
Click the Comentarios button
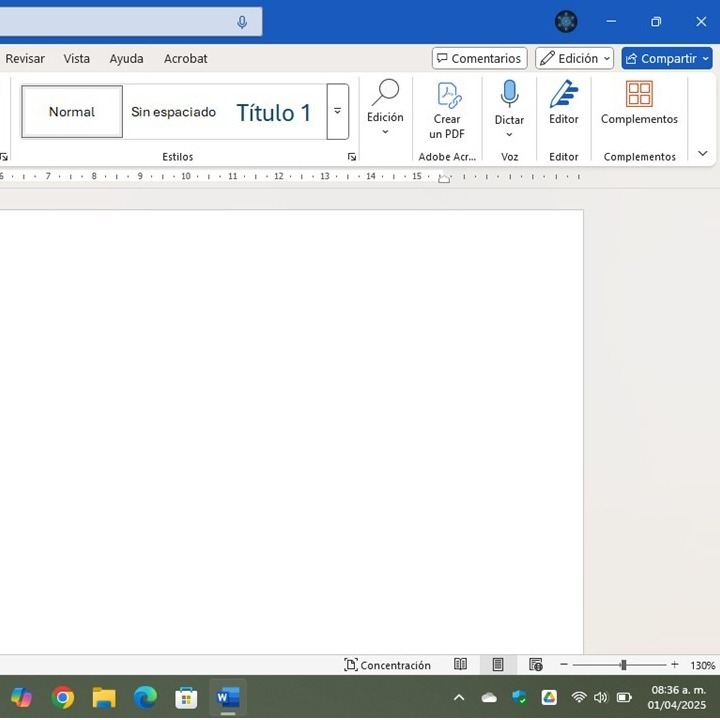point(479,58)
